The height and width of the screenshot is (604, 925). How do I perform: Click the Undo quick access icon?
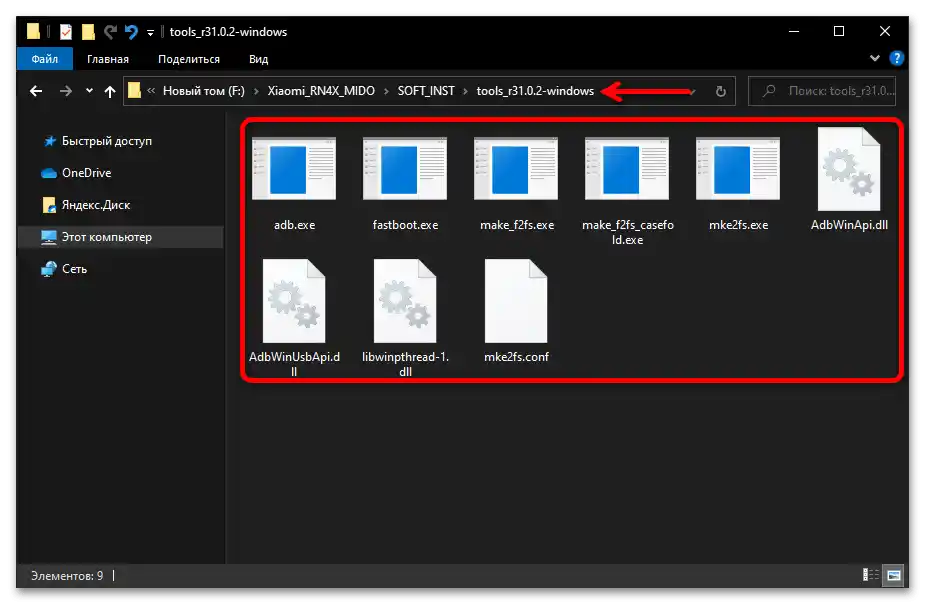[131, 32]
